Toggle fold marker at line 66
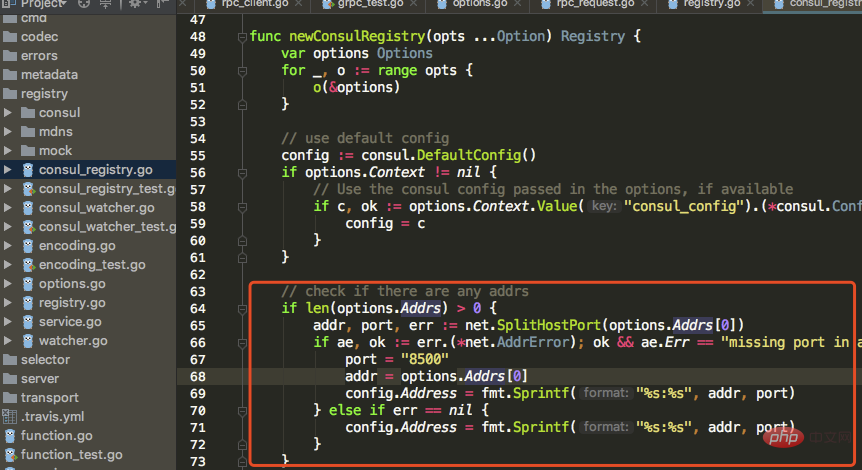This screenshot has width=862, height=470. [x=242, y=343]
